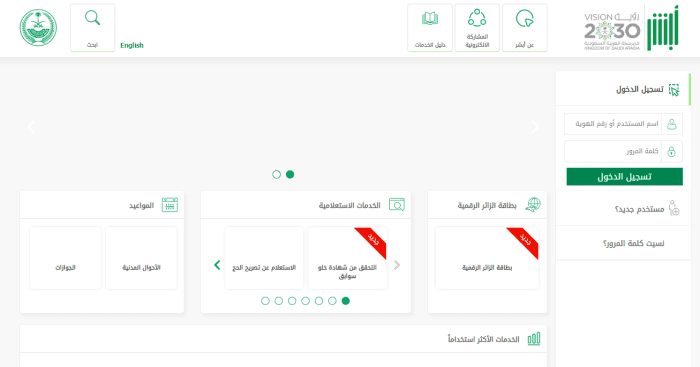Open the services guide (دليل الخدمات)
The width and height of the screenshot is (700, 367).
click(x=430, y=28)
